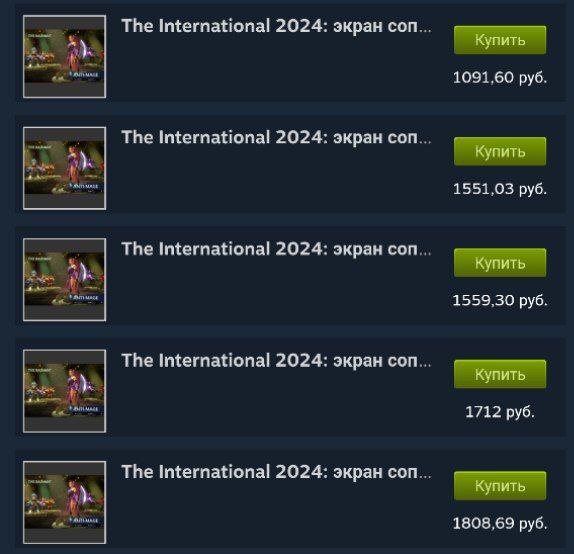Buy the listing priced 1091,60 руб.
This screenshot has height=554, width=574.
pyautogui.click(x=500, y=40)
